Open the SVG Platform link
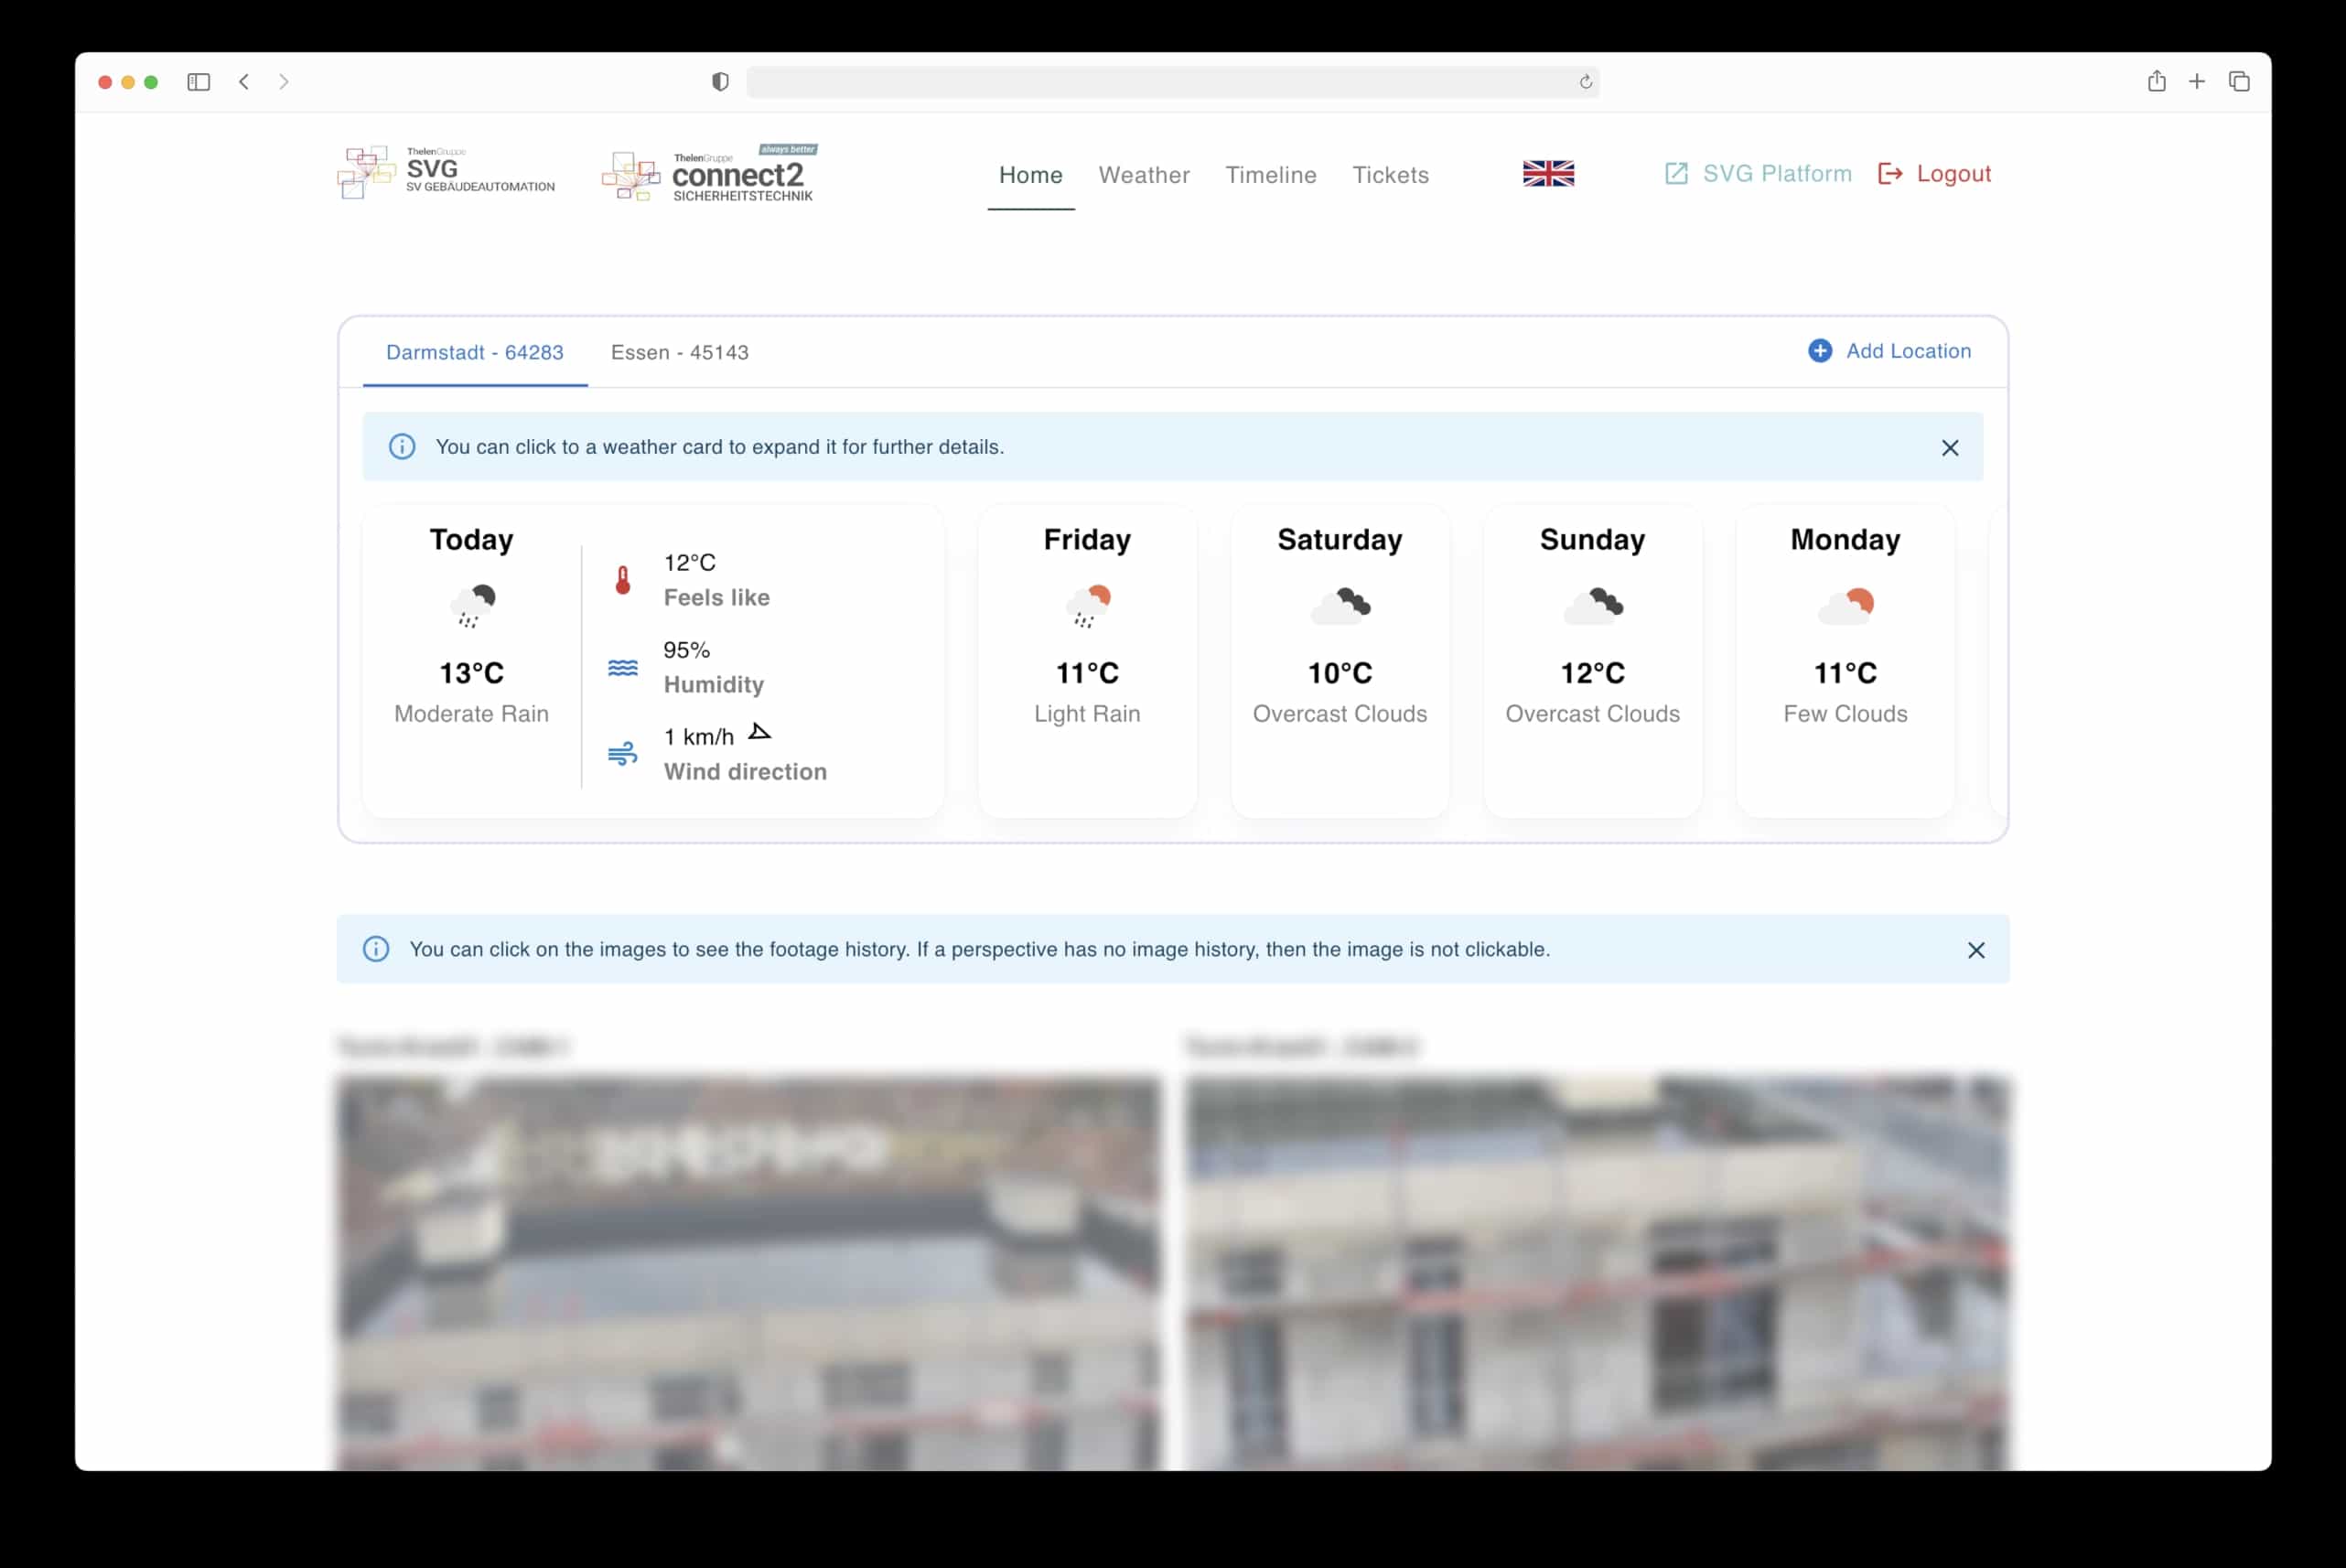This screenshot has width=2346, height=1568. click(x=1758, y=174)
